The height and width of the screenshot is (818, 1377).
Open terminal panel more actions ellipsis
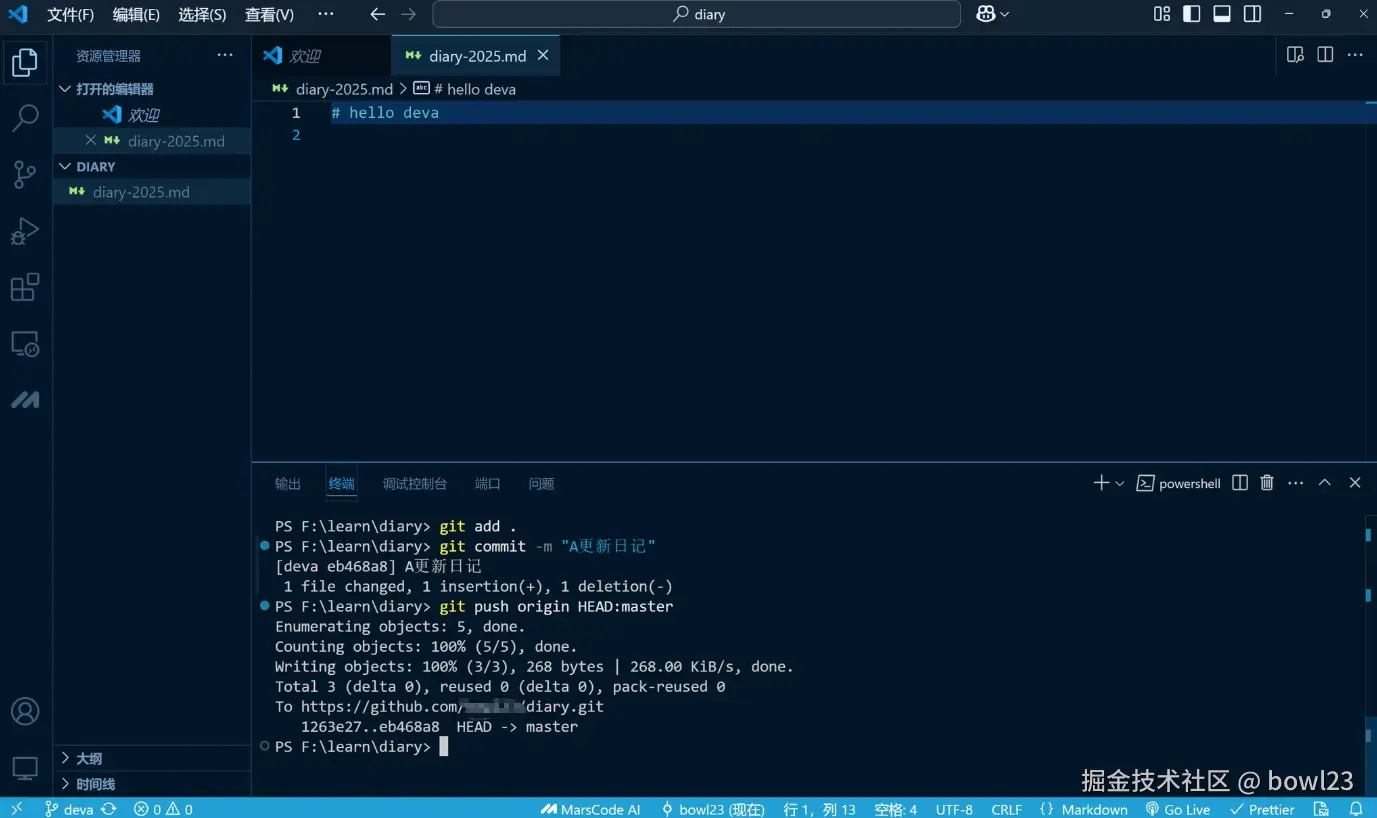(x=1296, y=483)
